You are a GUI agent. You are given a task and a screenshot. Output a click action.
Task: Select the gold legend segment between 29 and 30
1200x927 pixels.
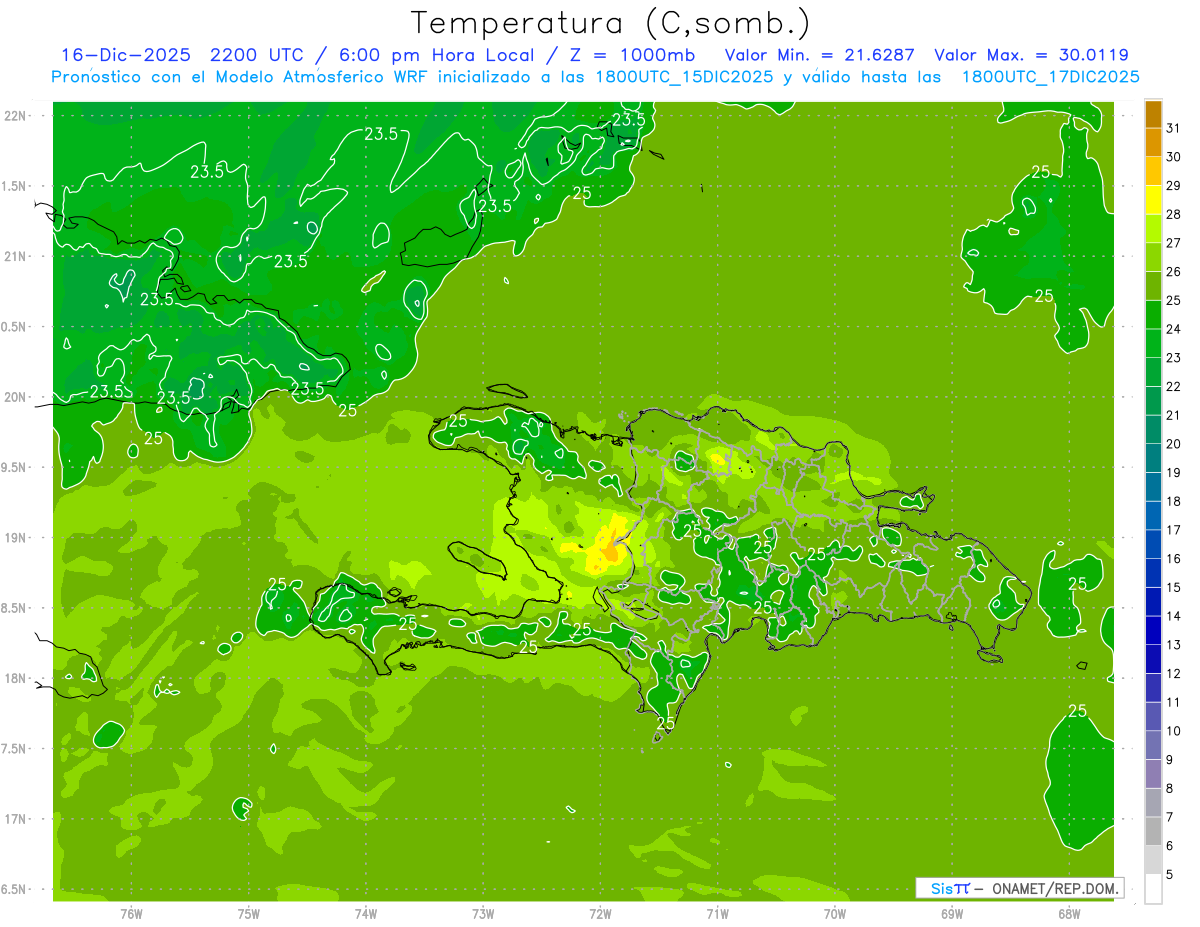point(1153,172)
